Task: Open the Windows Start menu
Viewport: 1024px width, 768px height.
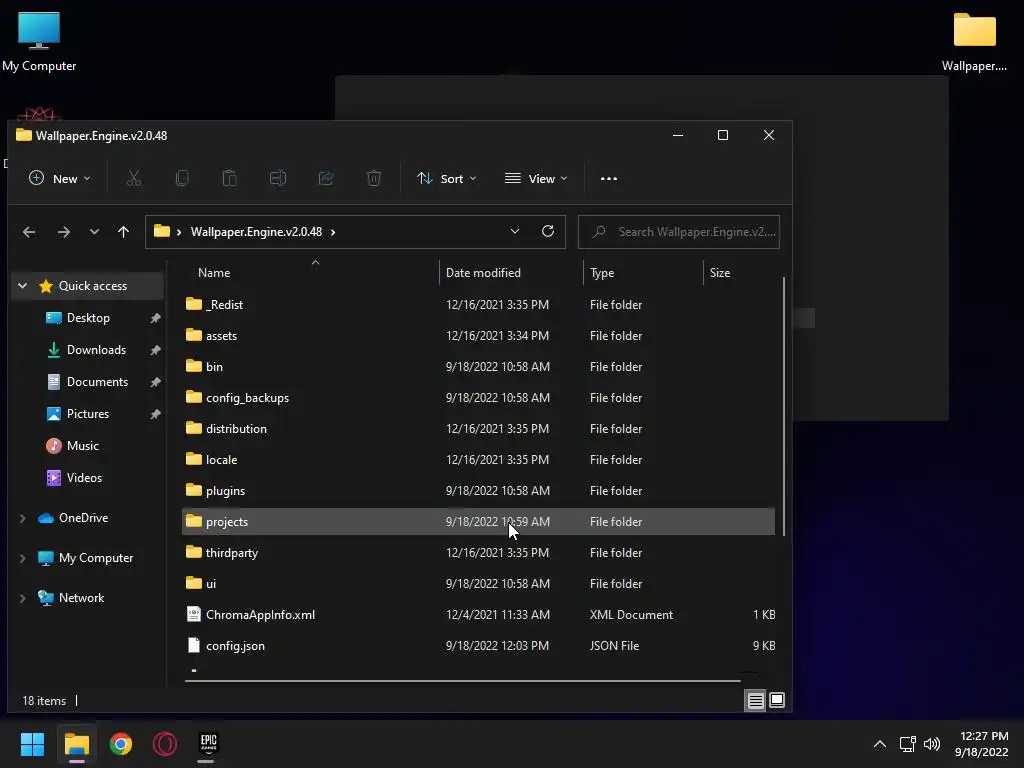Action: tap(32, 744)
